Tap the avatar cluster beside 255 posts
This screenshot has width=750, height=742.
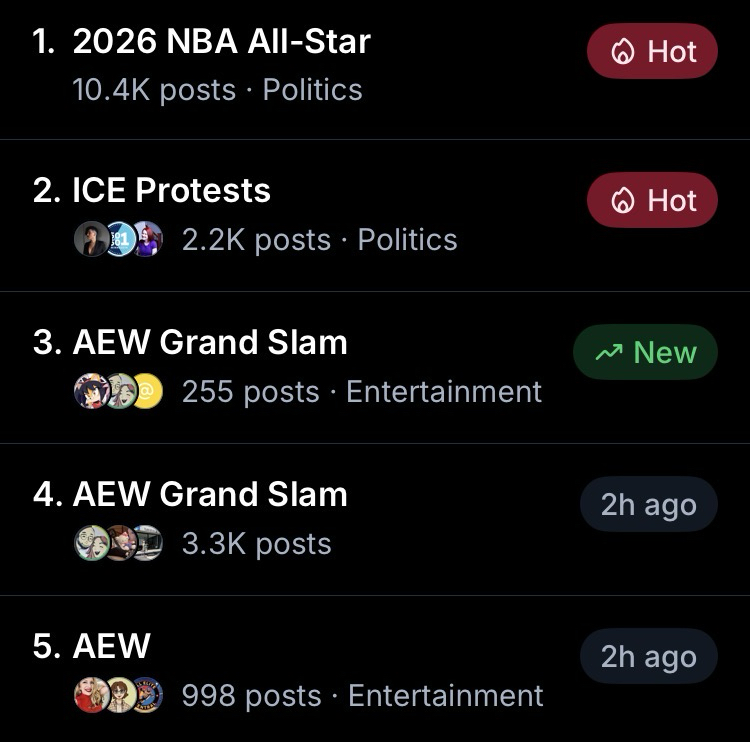(x=118, y=391)
